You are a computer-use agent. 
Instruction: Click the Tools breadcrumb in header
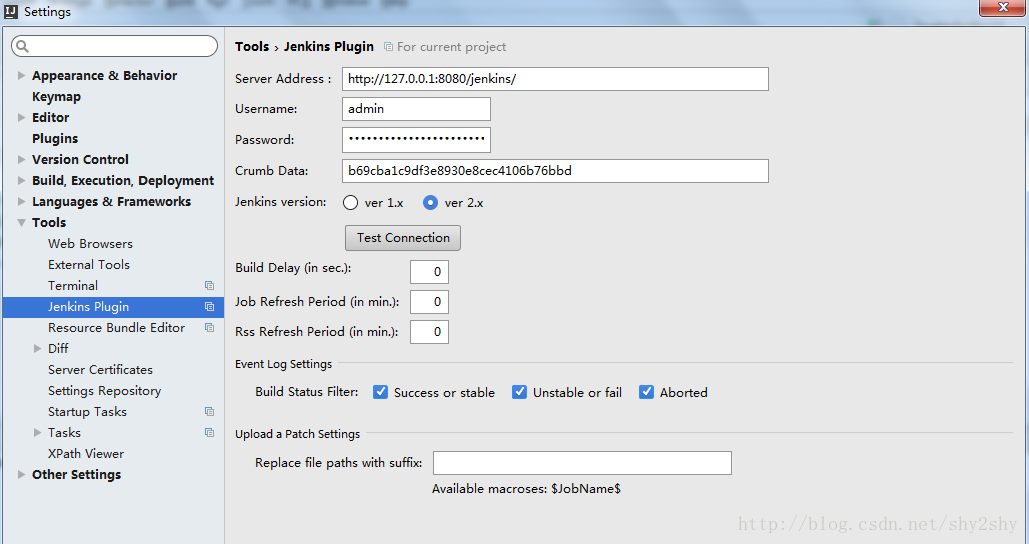252,47
